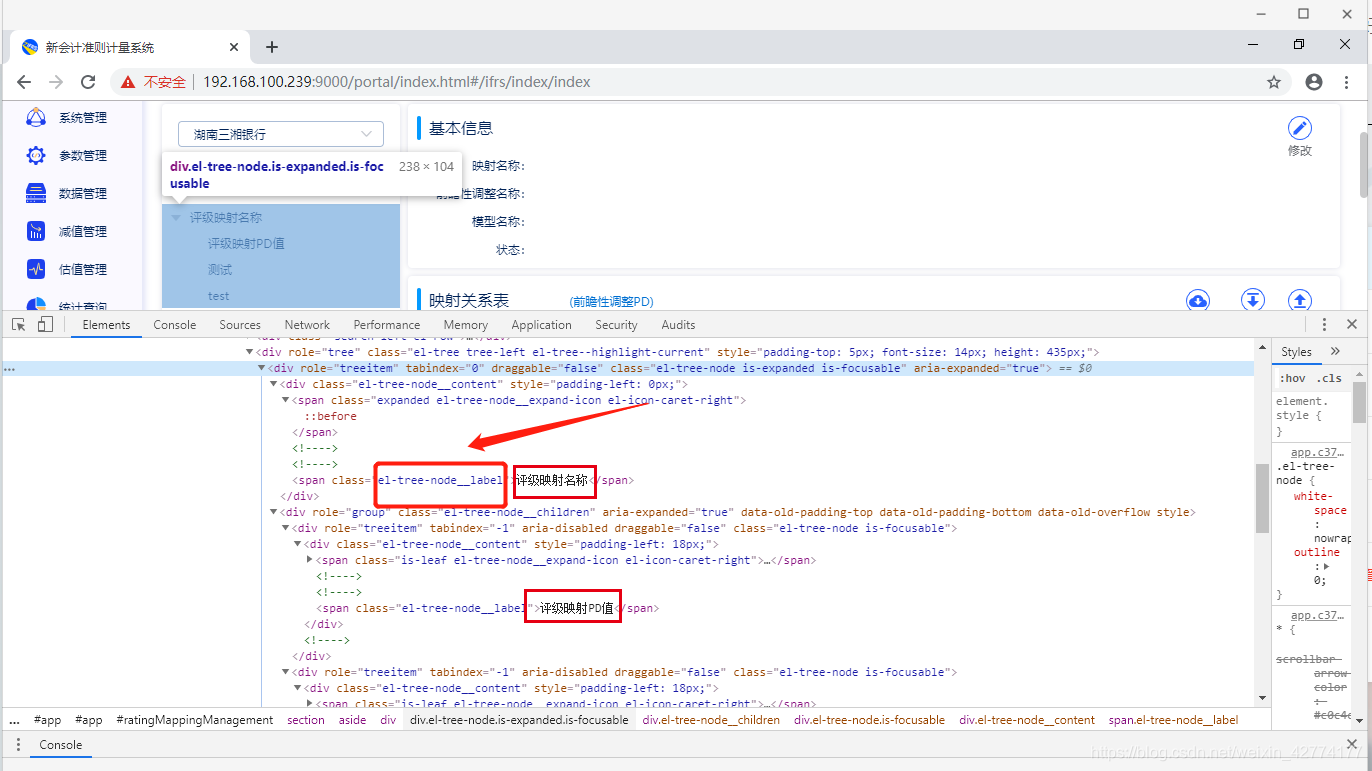Collapse the 评级映射名称 tree node
Viewport: 1372px width, 771px height.
176,217
